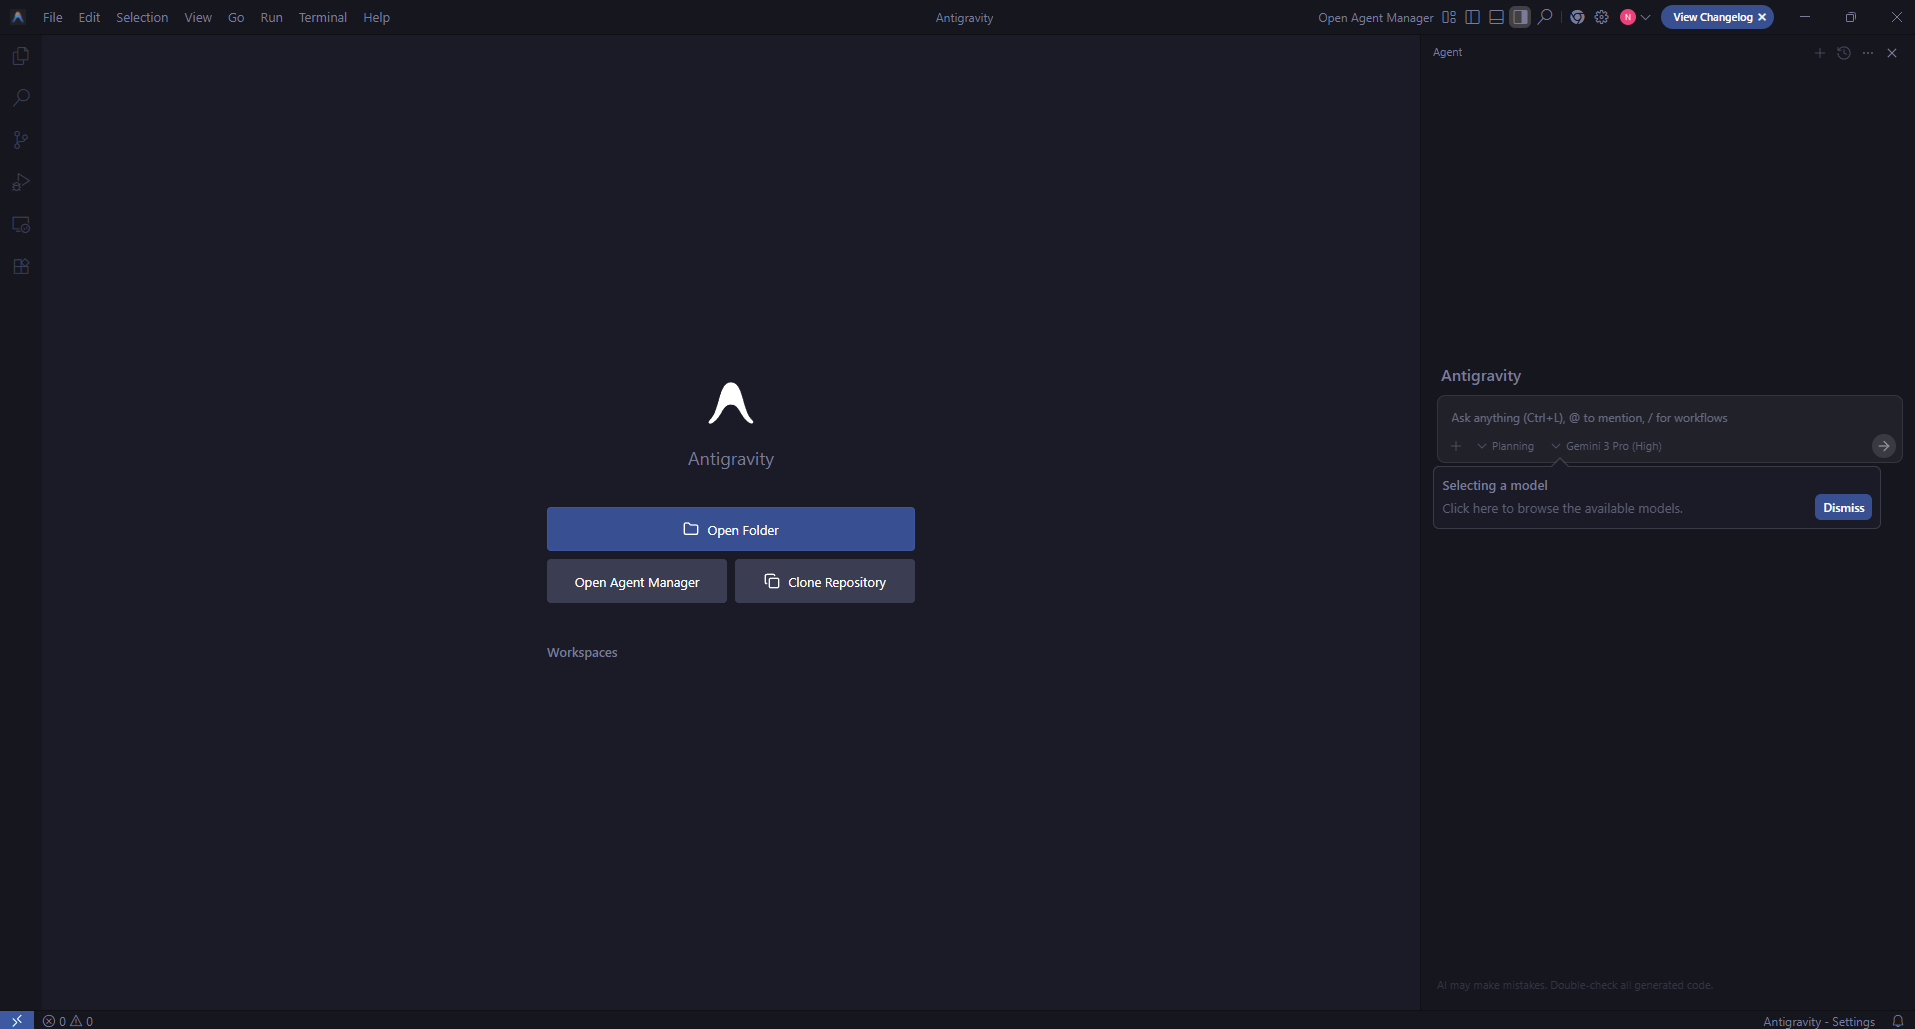Viewport: 1915px width, 1029px height.
Task: Open the settings gear in the title bar
Action: point(1601,17)
